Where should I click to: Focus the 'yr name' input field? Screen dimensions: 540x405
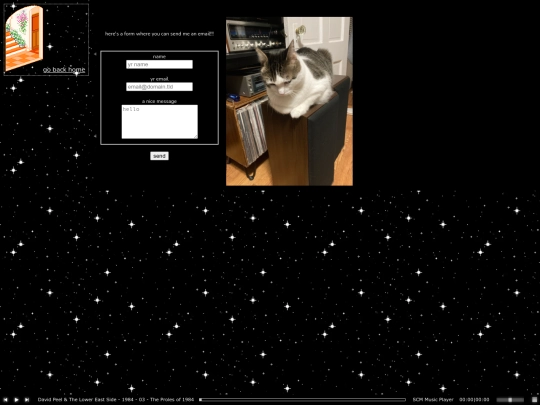pyautogui.click(x=159, y=64)
